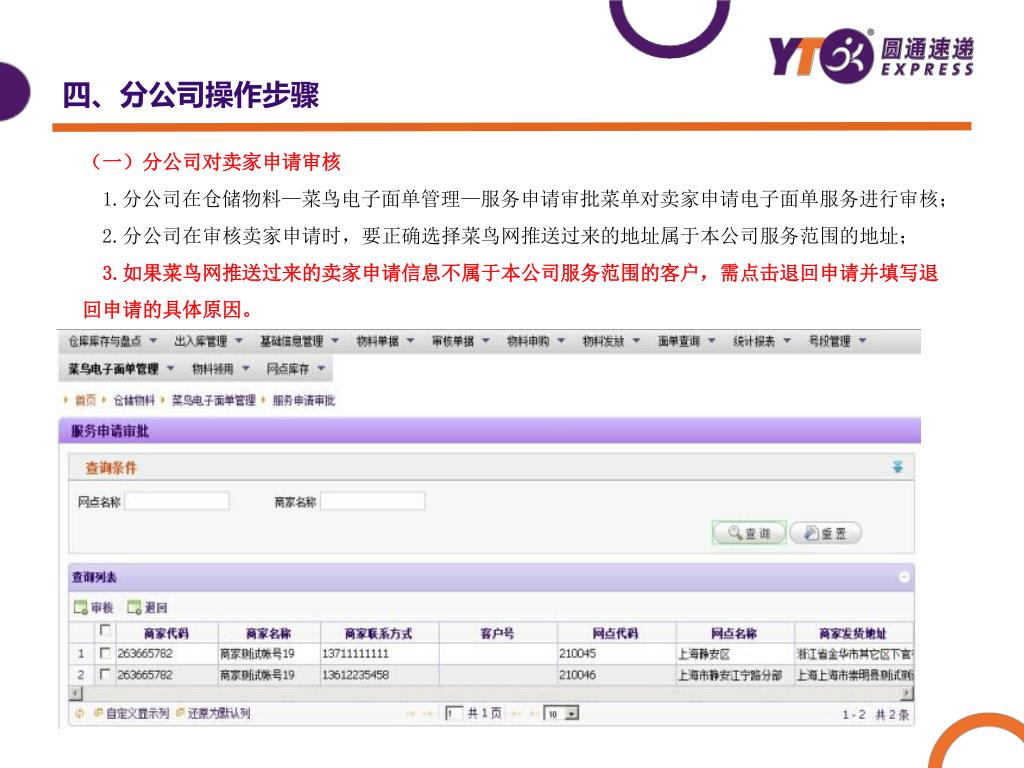Open the 仓库库存与盘点 dropdown menu
This screenshot has width=1024, height=768.
pos(113,341)
